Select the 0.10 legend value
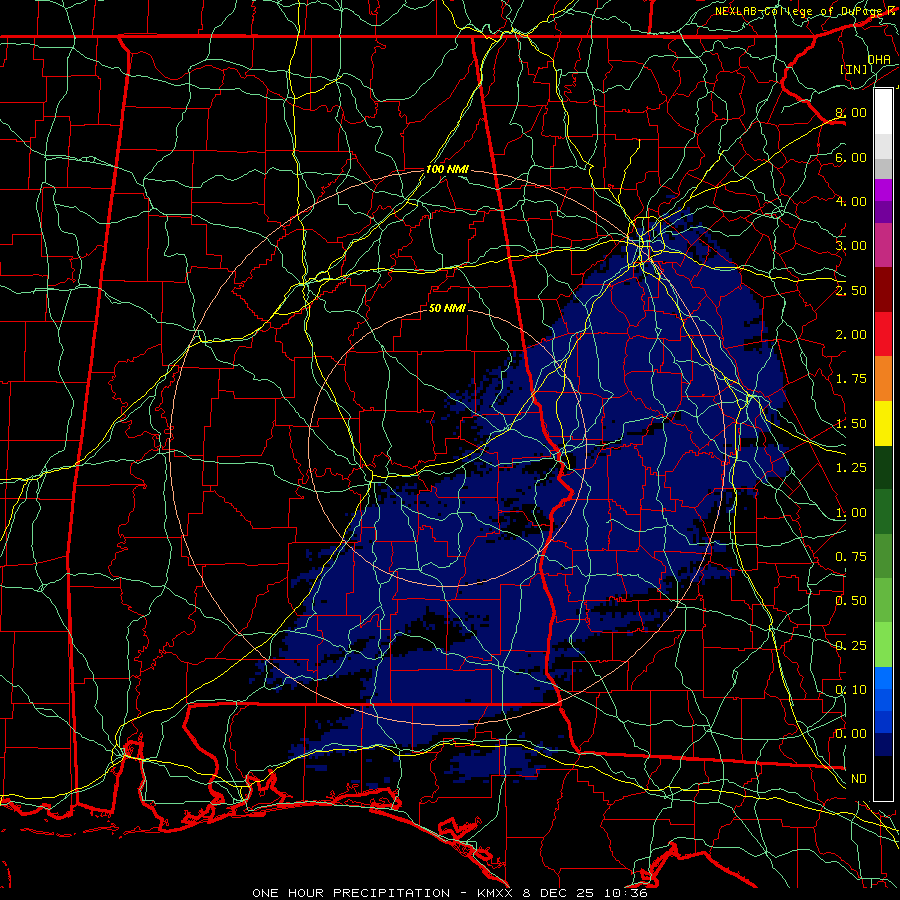This screenshot has height=900, width=900. click(x=851, y=690)
